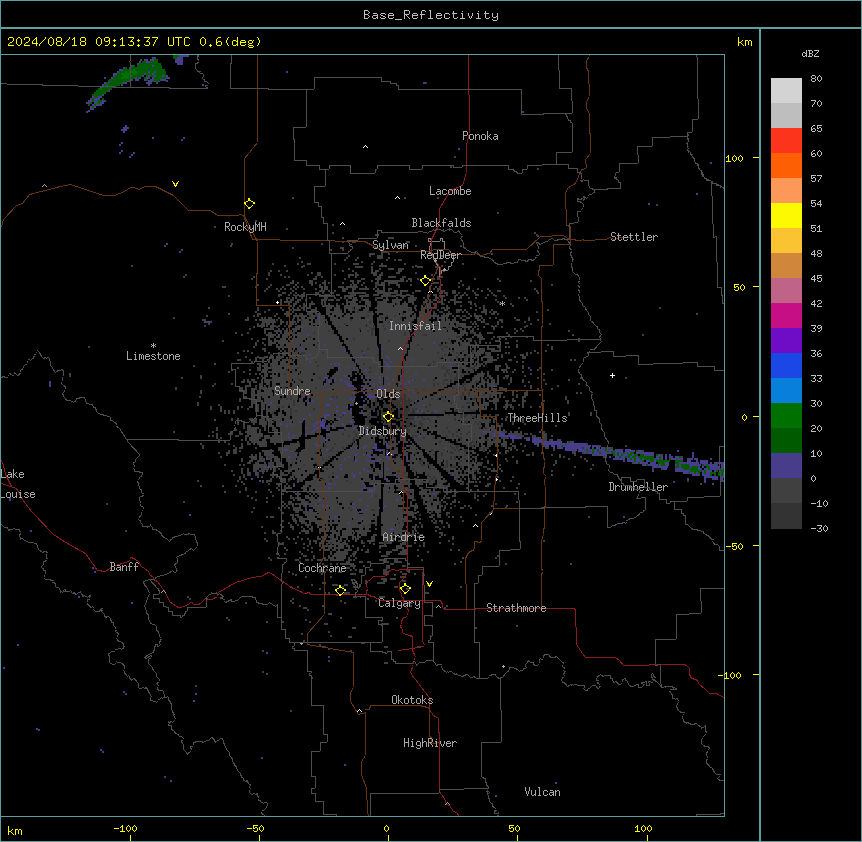862x842 pixels.
Task: Click the yellow diamond marker near RockyMH
Action: coord(250,204)
